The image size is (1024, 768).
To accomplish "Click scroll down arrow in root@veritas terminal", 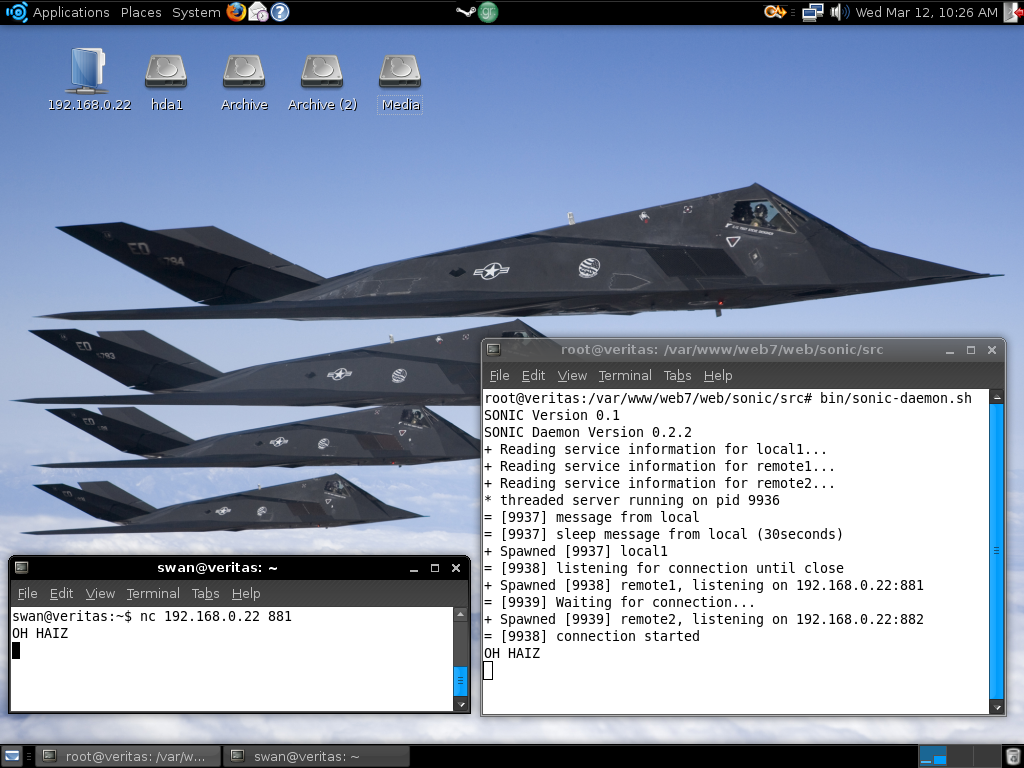I will click(996, 707).
